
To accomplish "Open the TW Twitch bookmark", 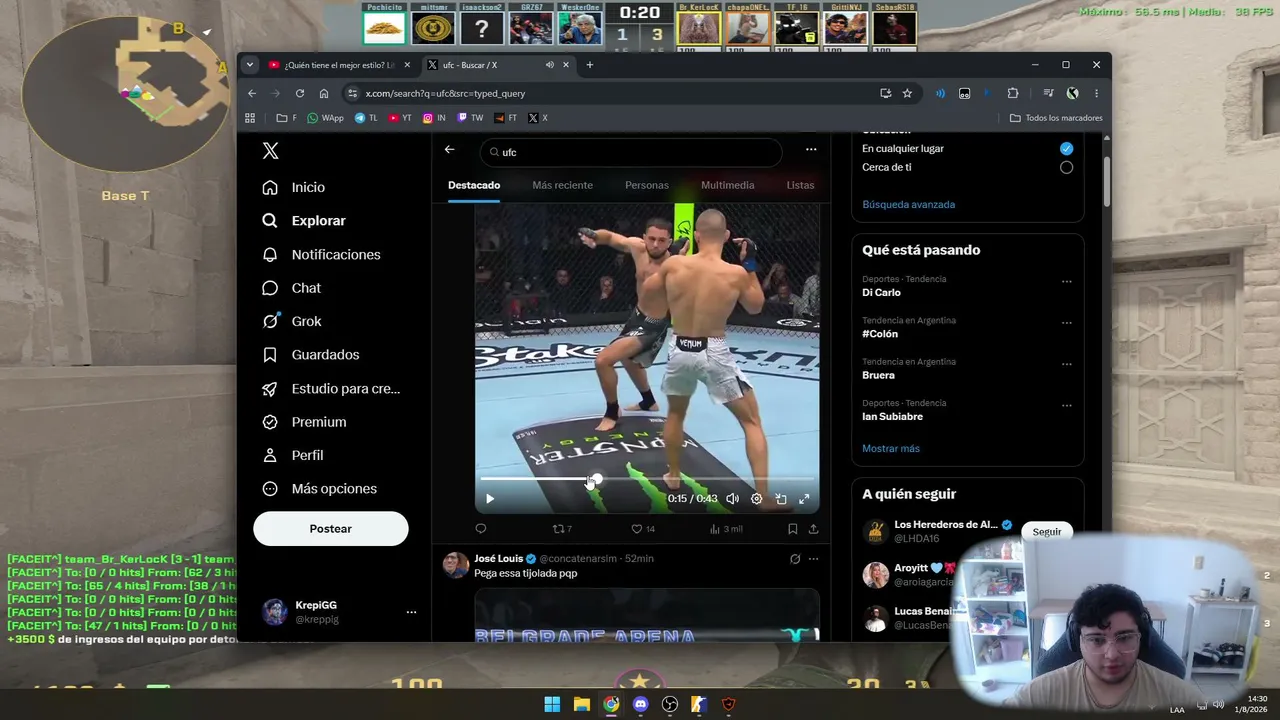I will coord(470,118).
